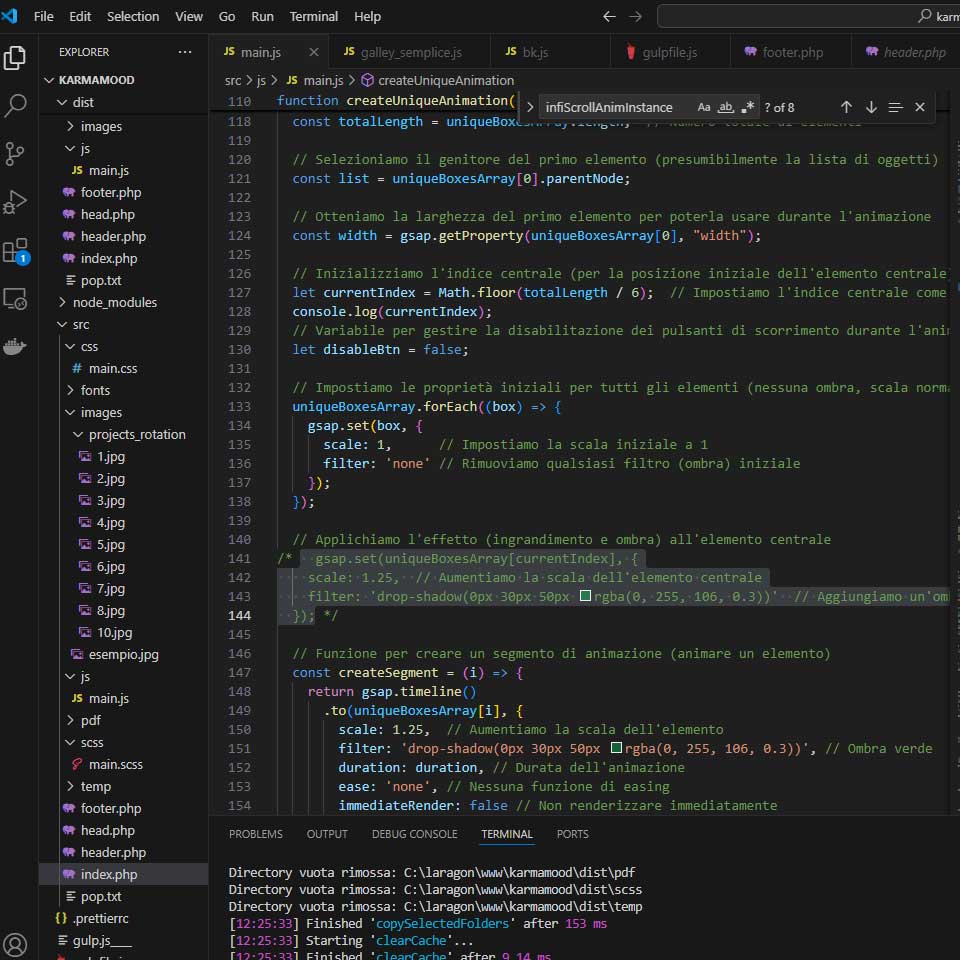
Task: Click createUniqueAnimation in the breadcrumb
Action: pos(445,80)
